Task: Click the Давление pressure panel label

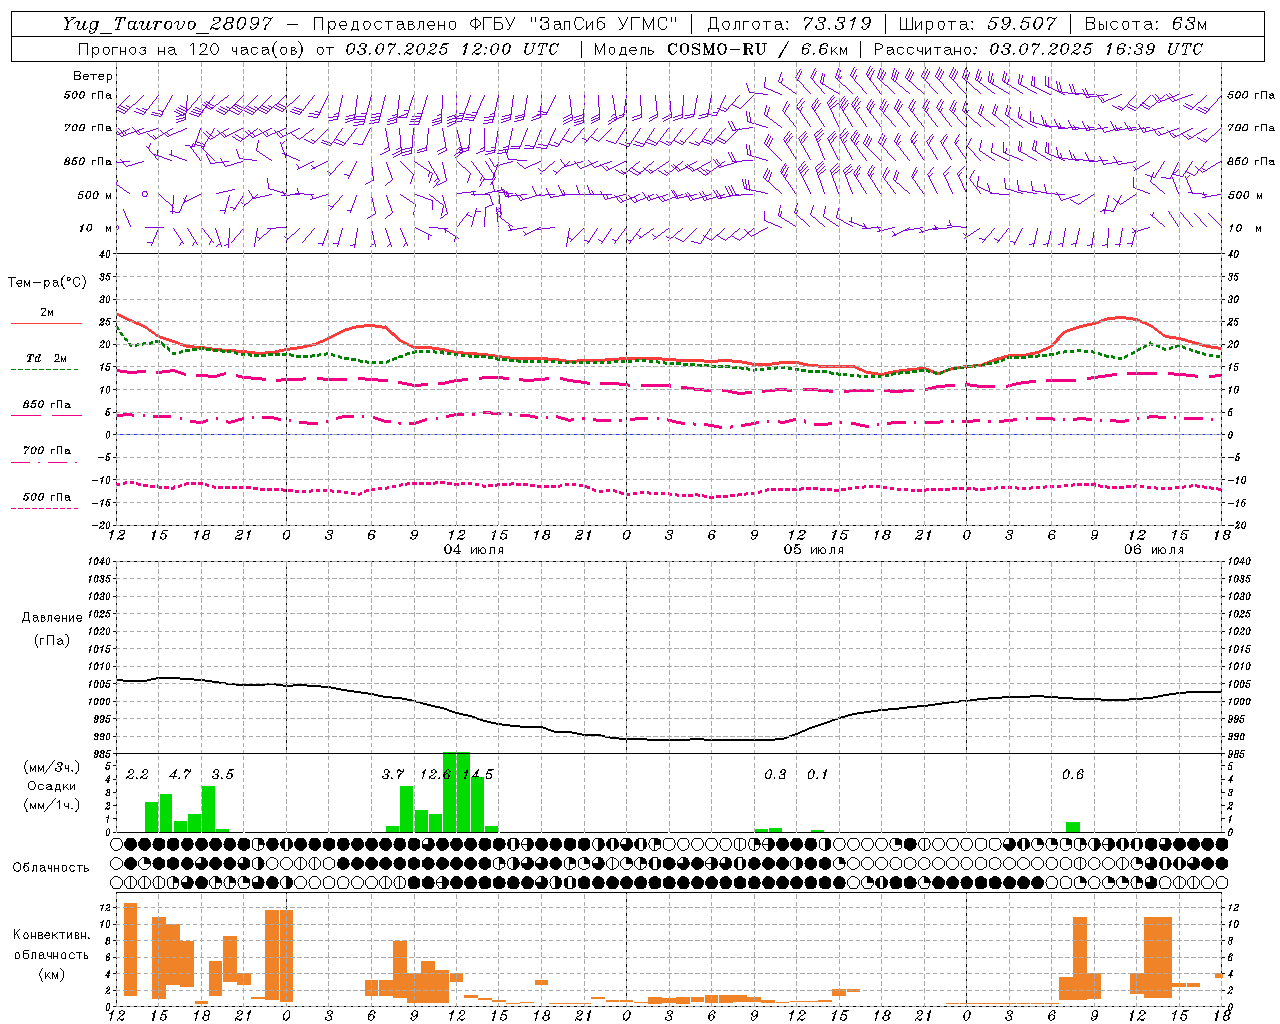Action: (52, 618)
